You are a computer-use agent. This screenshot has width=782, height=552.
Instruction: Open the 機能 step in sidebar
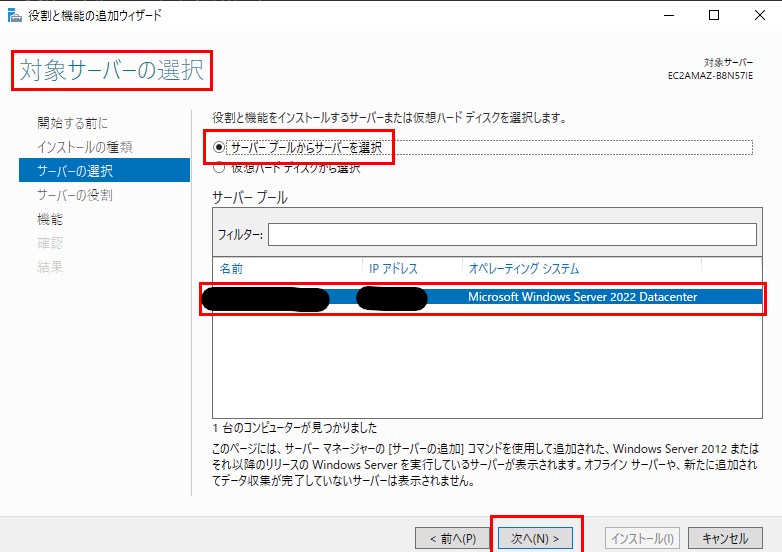coord(50,219)
